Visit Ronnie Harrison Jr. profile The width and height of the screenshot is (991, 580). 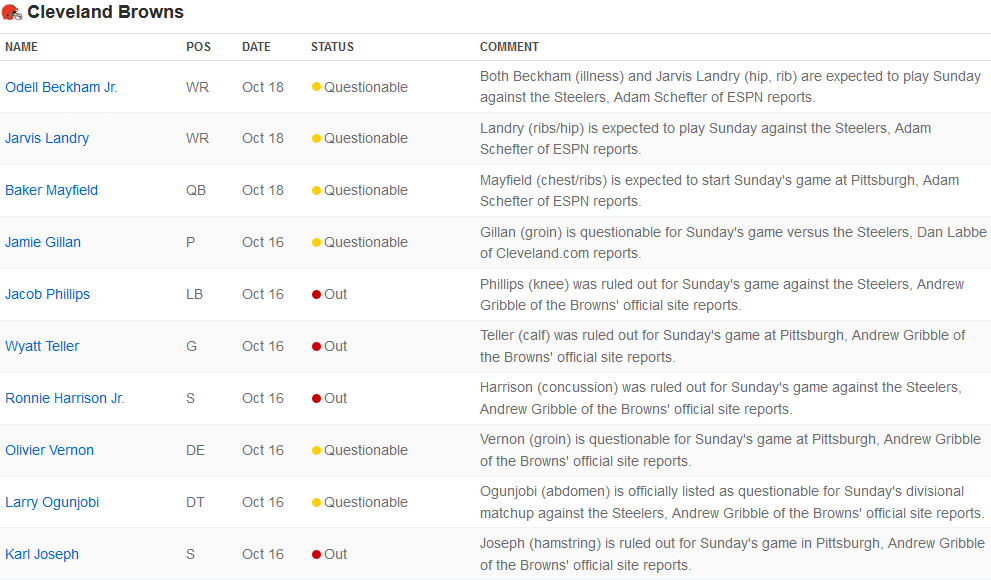click(64, 398)
